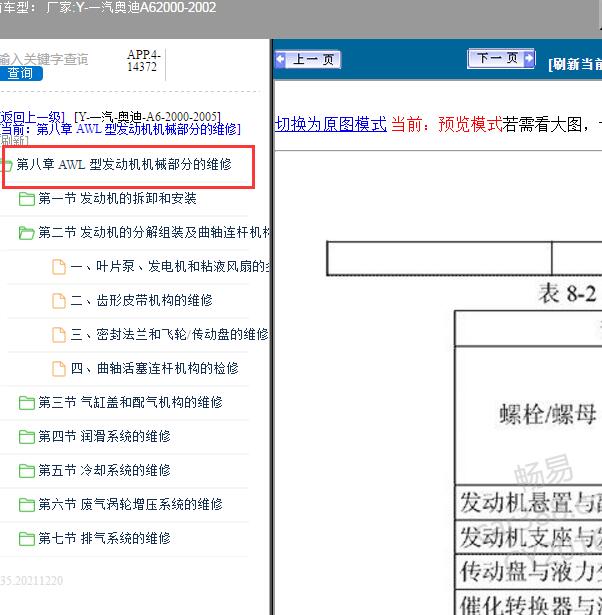Expand folder icon of 第六节 废气涡轮增压
602x615 pixels.
pyautogui.click(x=27, y=505)
